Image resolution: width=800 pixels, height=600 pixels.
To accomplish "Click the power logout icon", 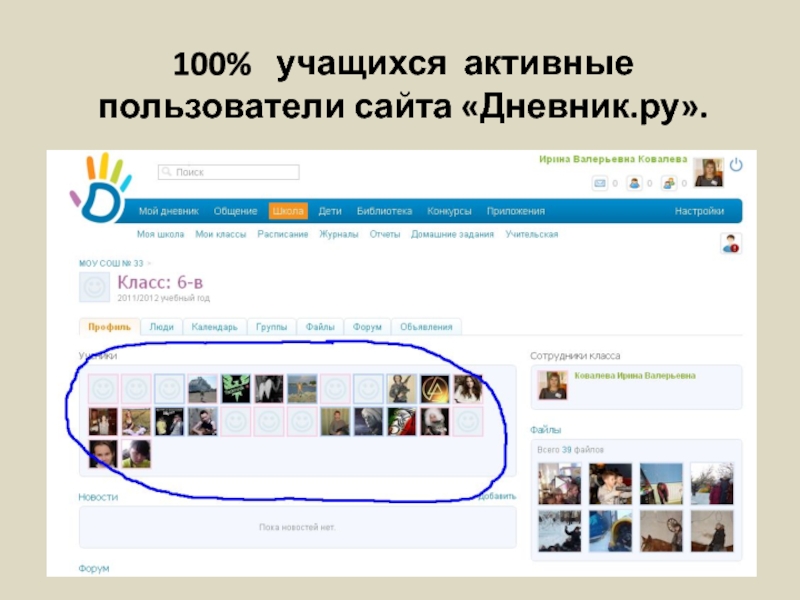I will [736, 165].
